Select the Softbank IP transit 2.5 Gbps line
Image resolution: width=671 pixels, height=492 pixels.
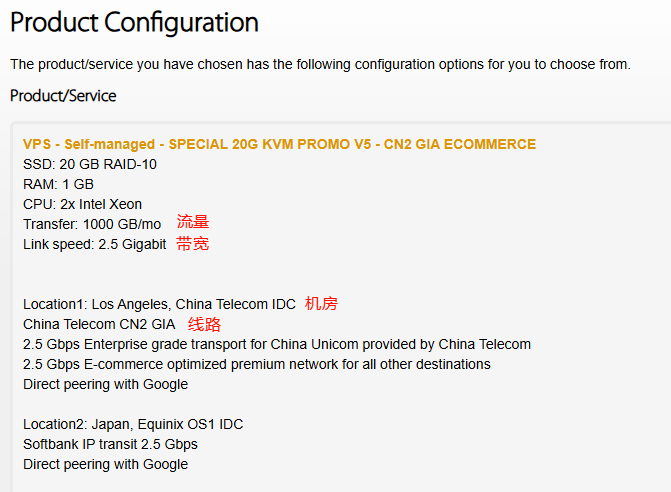[110, 444]
